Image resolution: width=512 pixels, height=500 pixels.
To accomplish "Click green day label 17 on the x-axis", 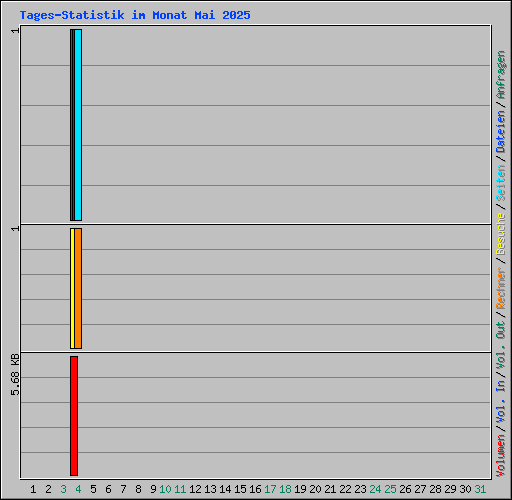I will pyautogui.click(x=270, y=489).
